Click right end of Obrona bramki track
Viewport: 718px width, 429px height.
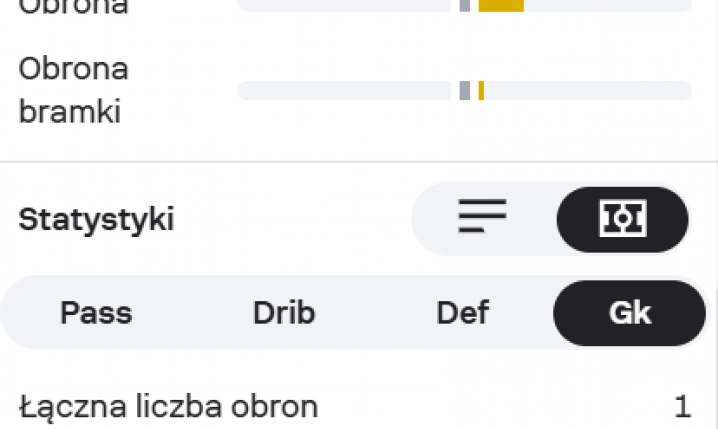685,91
